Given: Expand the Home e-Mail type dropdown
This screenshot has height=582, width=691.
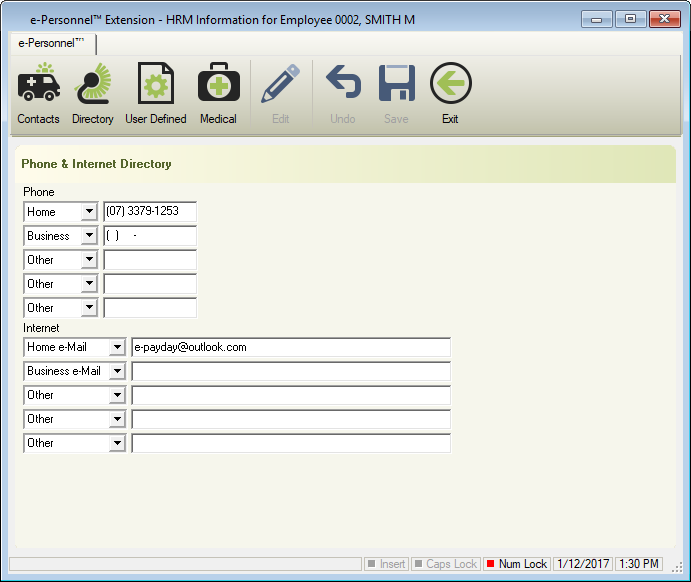Looking at the screenshot, I should click(x=117, y=347).
